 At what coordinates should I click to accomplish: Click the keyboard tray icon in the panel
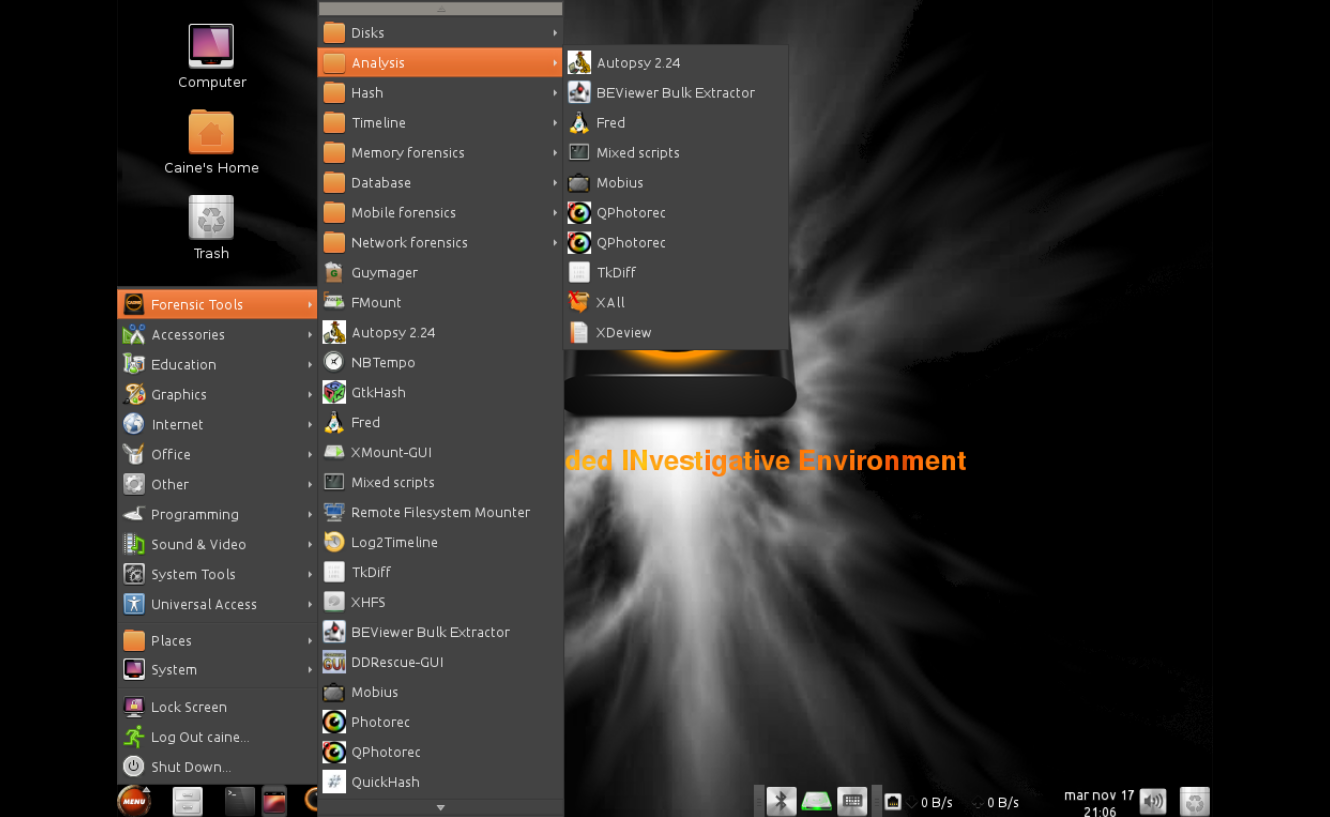click(852, 801)
